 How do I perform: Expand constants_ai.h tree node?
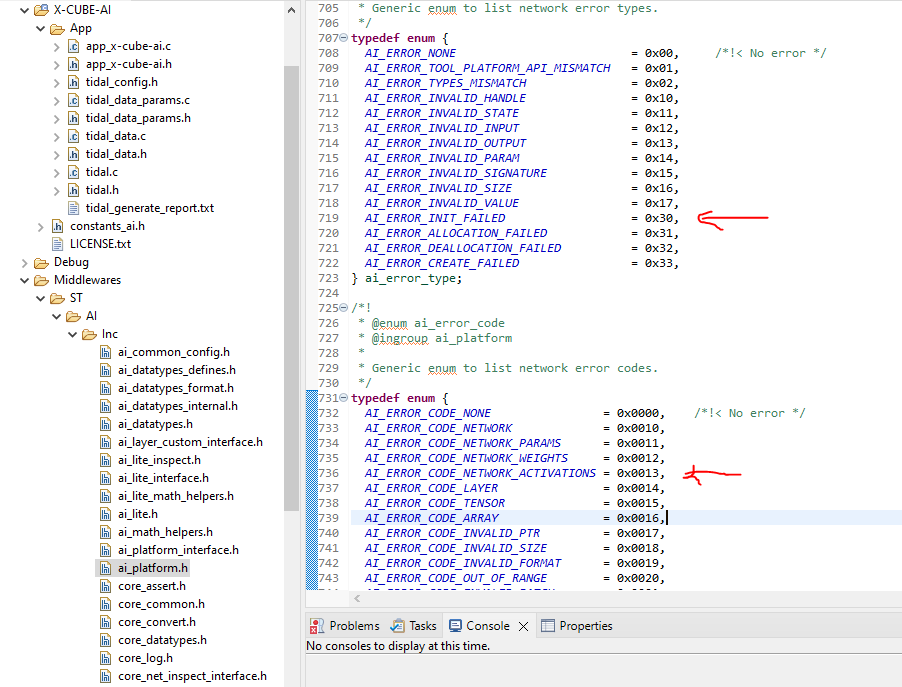[40, 227]
